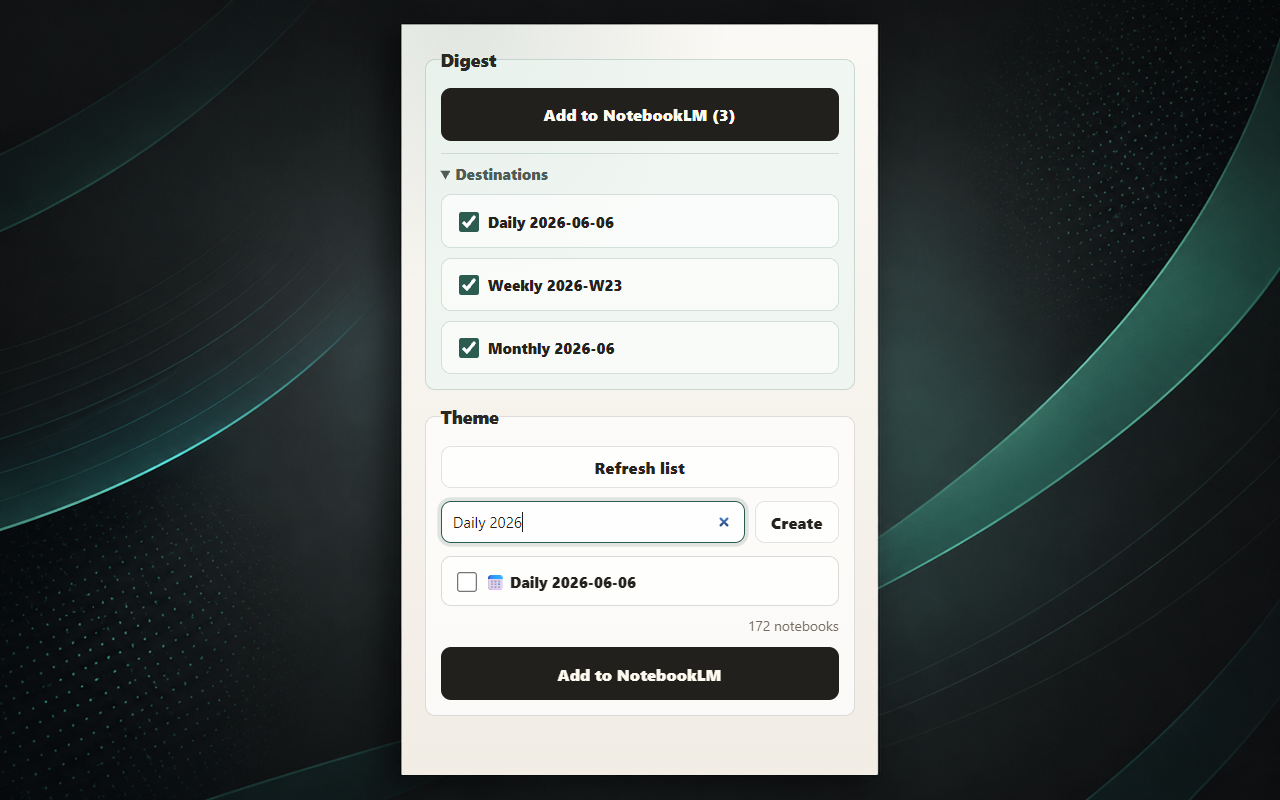The width and height of the screenshot is (1280, 800).
Task: Click the 172 notebooks count text
Action: (x=793, y=626)
